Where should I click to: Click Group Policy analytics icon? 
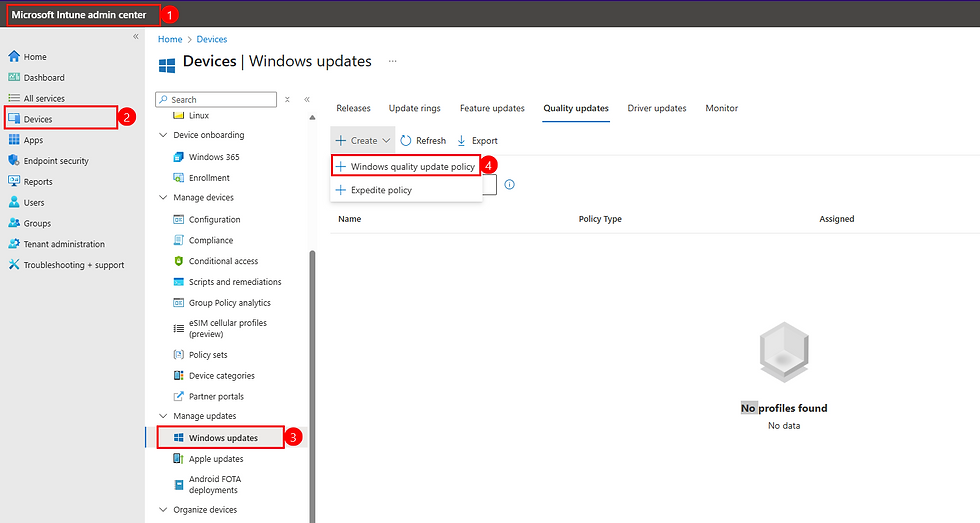(179, 302)
